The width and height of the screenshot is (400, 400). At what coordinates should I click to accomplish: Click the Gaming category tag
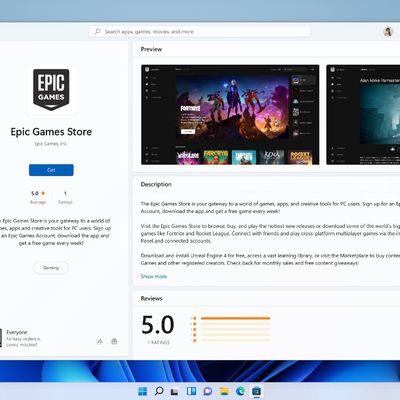point(51,268)
